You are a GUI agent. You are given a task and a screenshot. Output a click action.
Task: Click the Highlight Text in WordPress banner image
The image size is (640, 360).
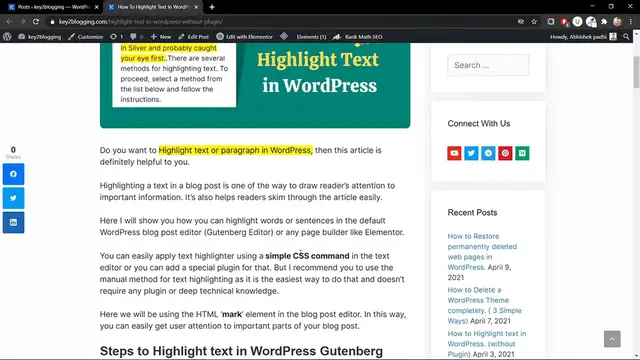(x=255, y=85)
